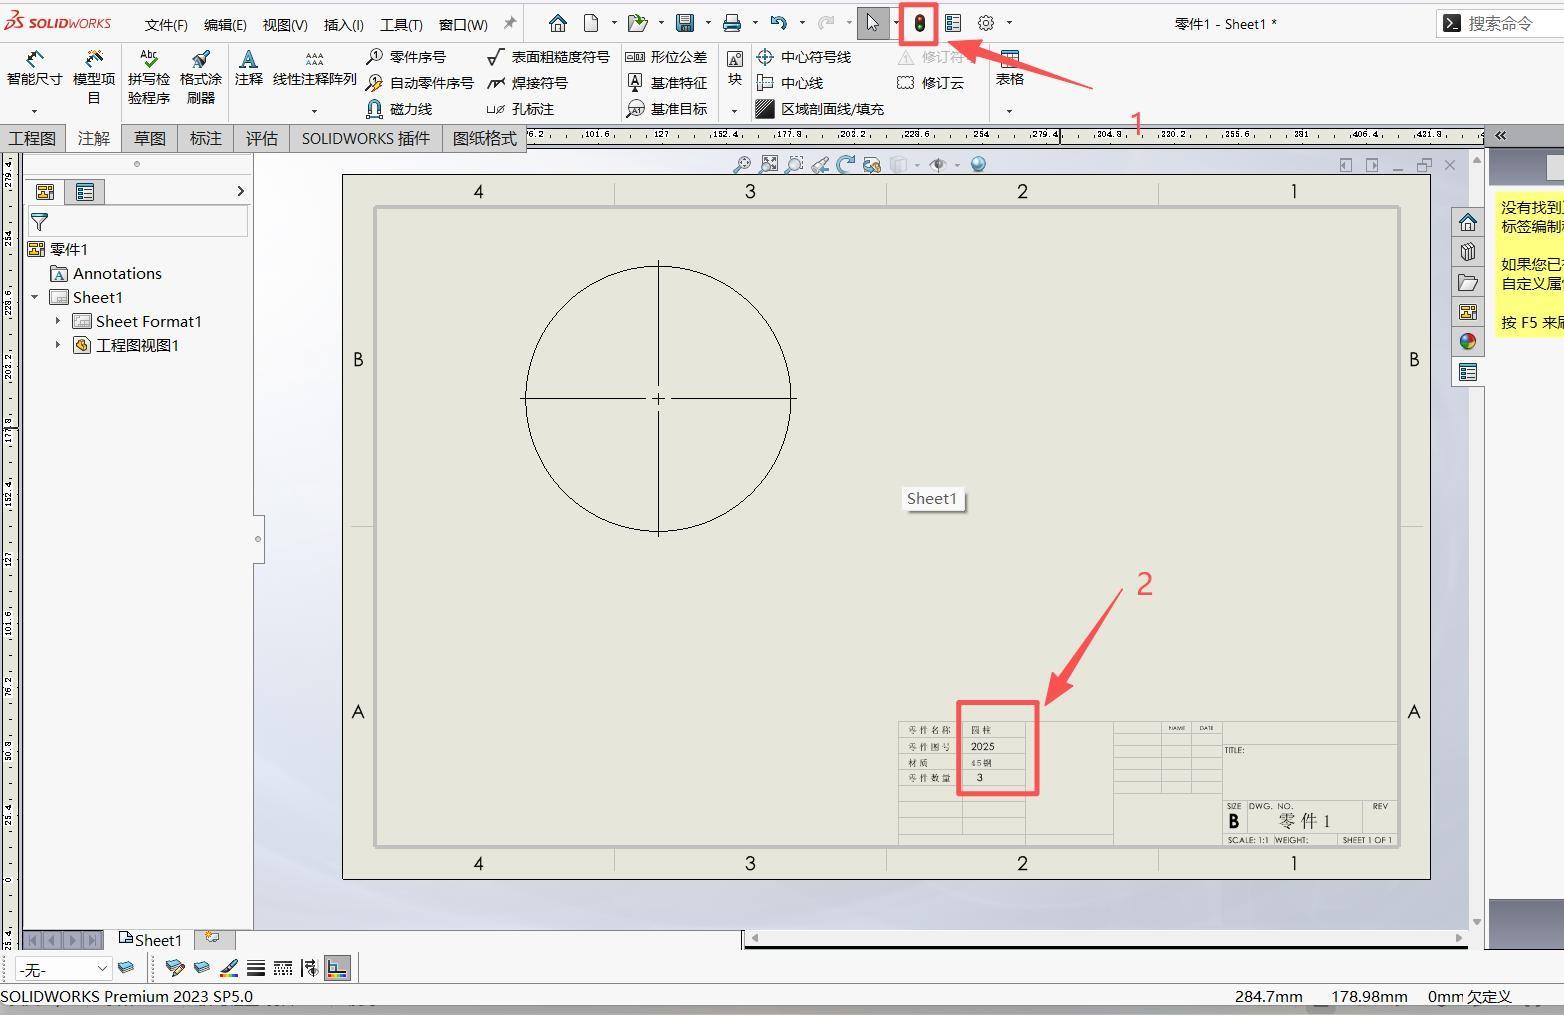Insert Hole Callout (孔标注)
Image resolution: width=1564 pixels, height=1015 pixels.
pos(520,109)
